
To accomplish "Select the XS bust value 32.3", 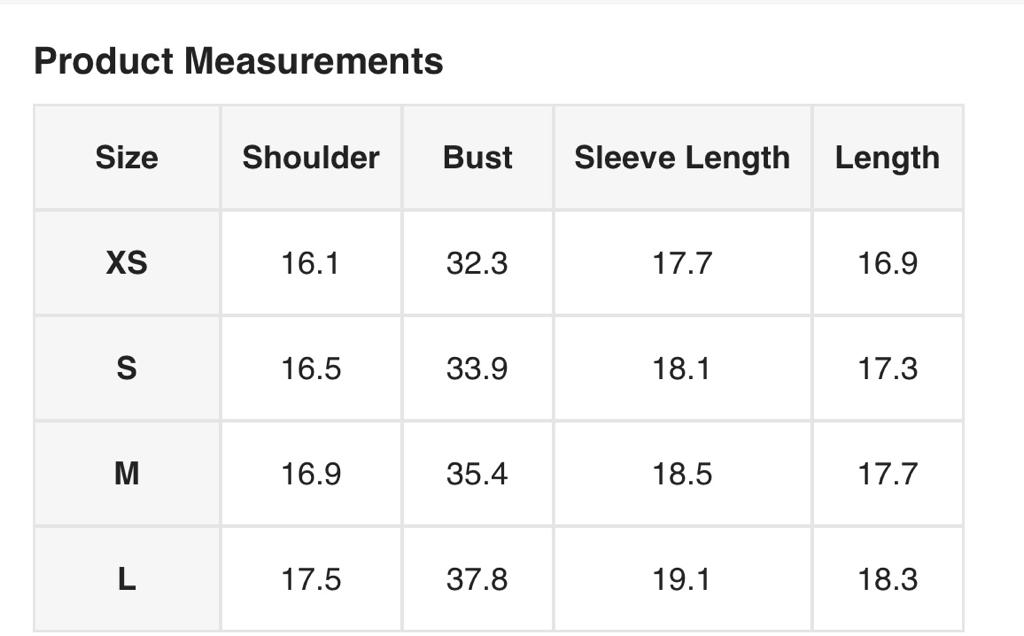I will click(x=477, y=263).
